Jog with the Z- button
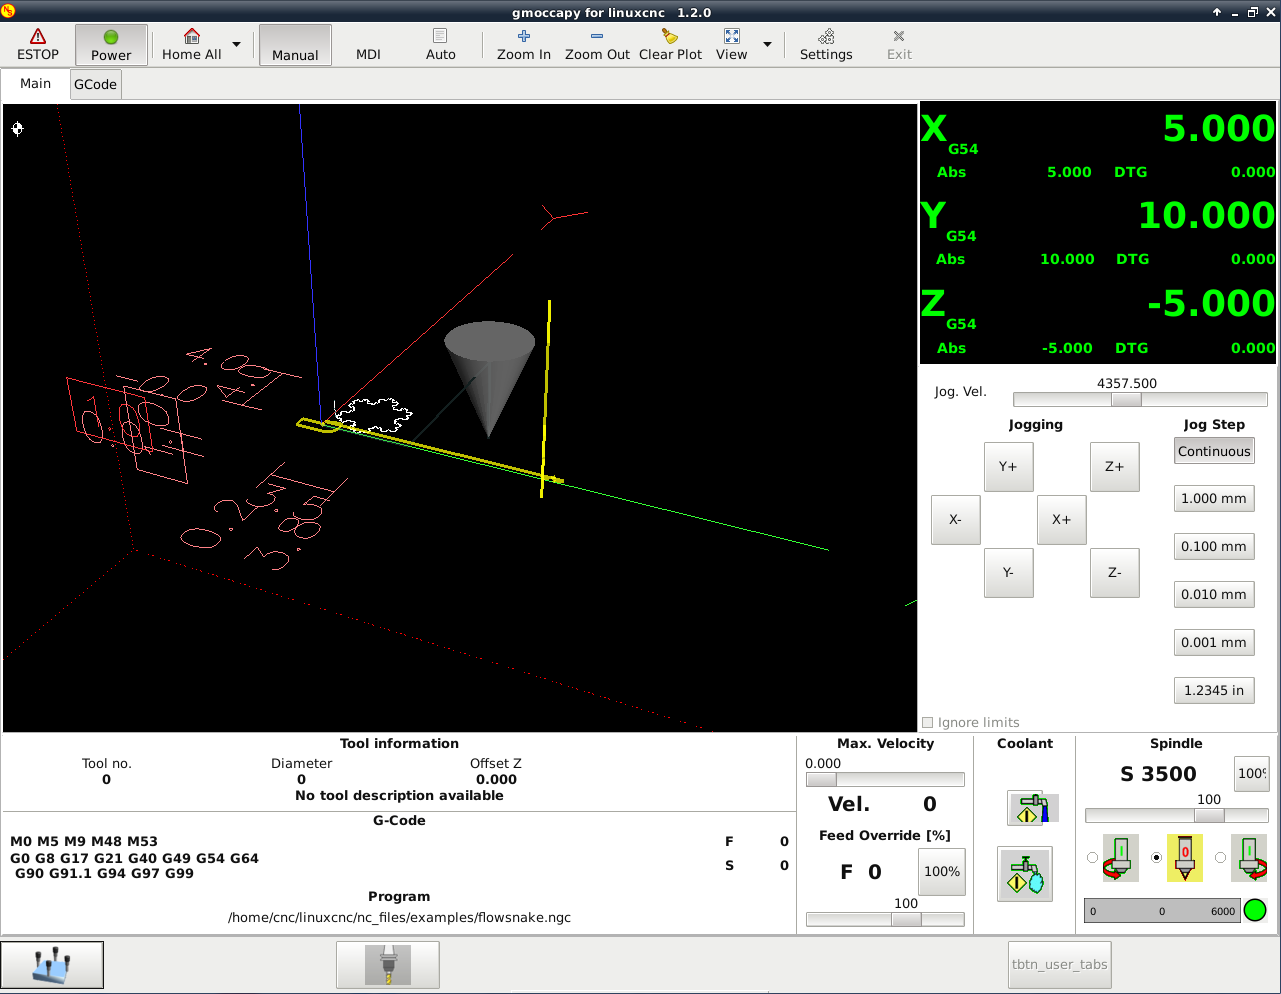Viewport: 1281px width, 994px height. click(x=1114, y=573)
